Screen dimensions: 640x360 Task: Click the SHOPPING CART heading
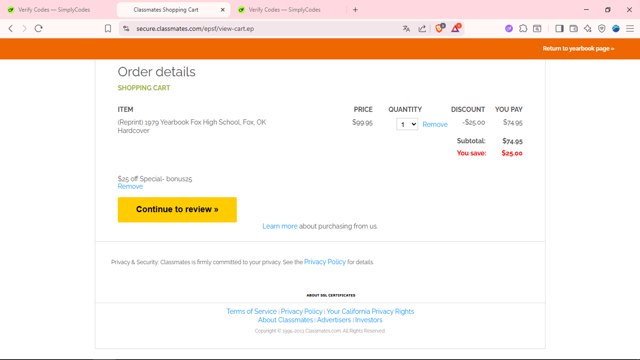[x=144, y=88]
